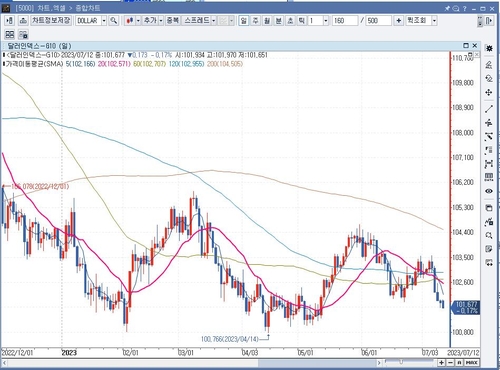Open the interval value dropdown showing 1
The height and width of the screenshot is (370, 500).
(x=326, y=21)
